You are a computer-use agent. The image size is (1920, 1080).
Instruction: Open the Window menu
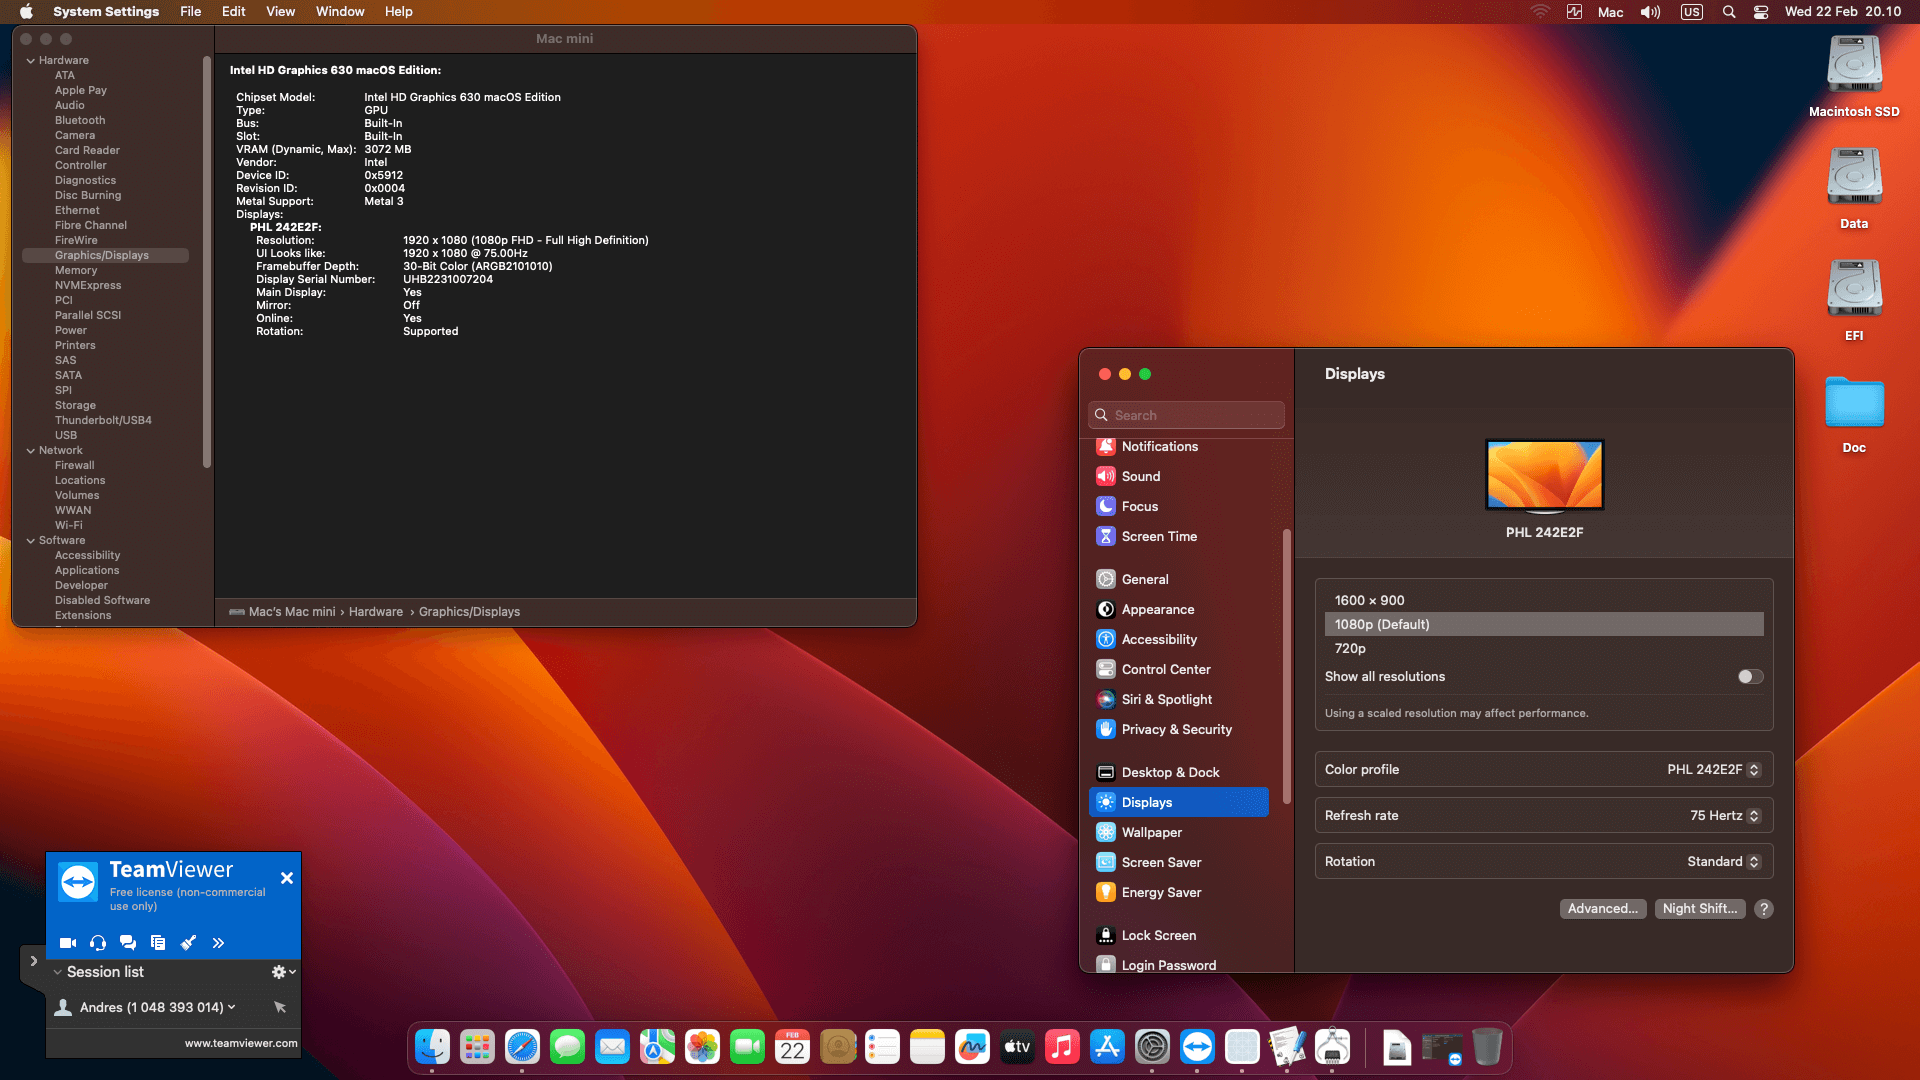pyautogui.click(x=340, y=12)
